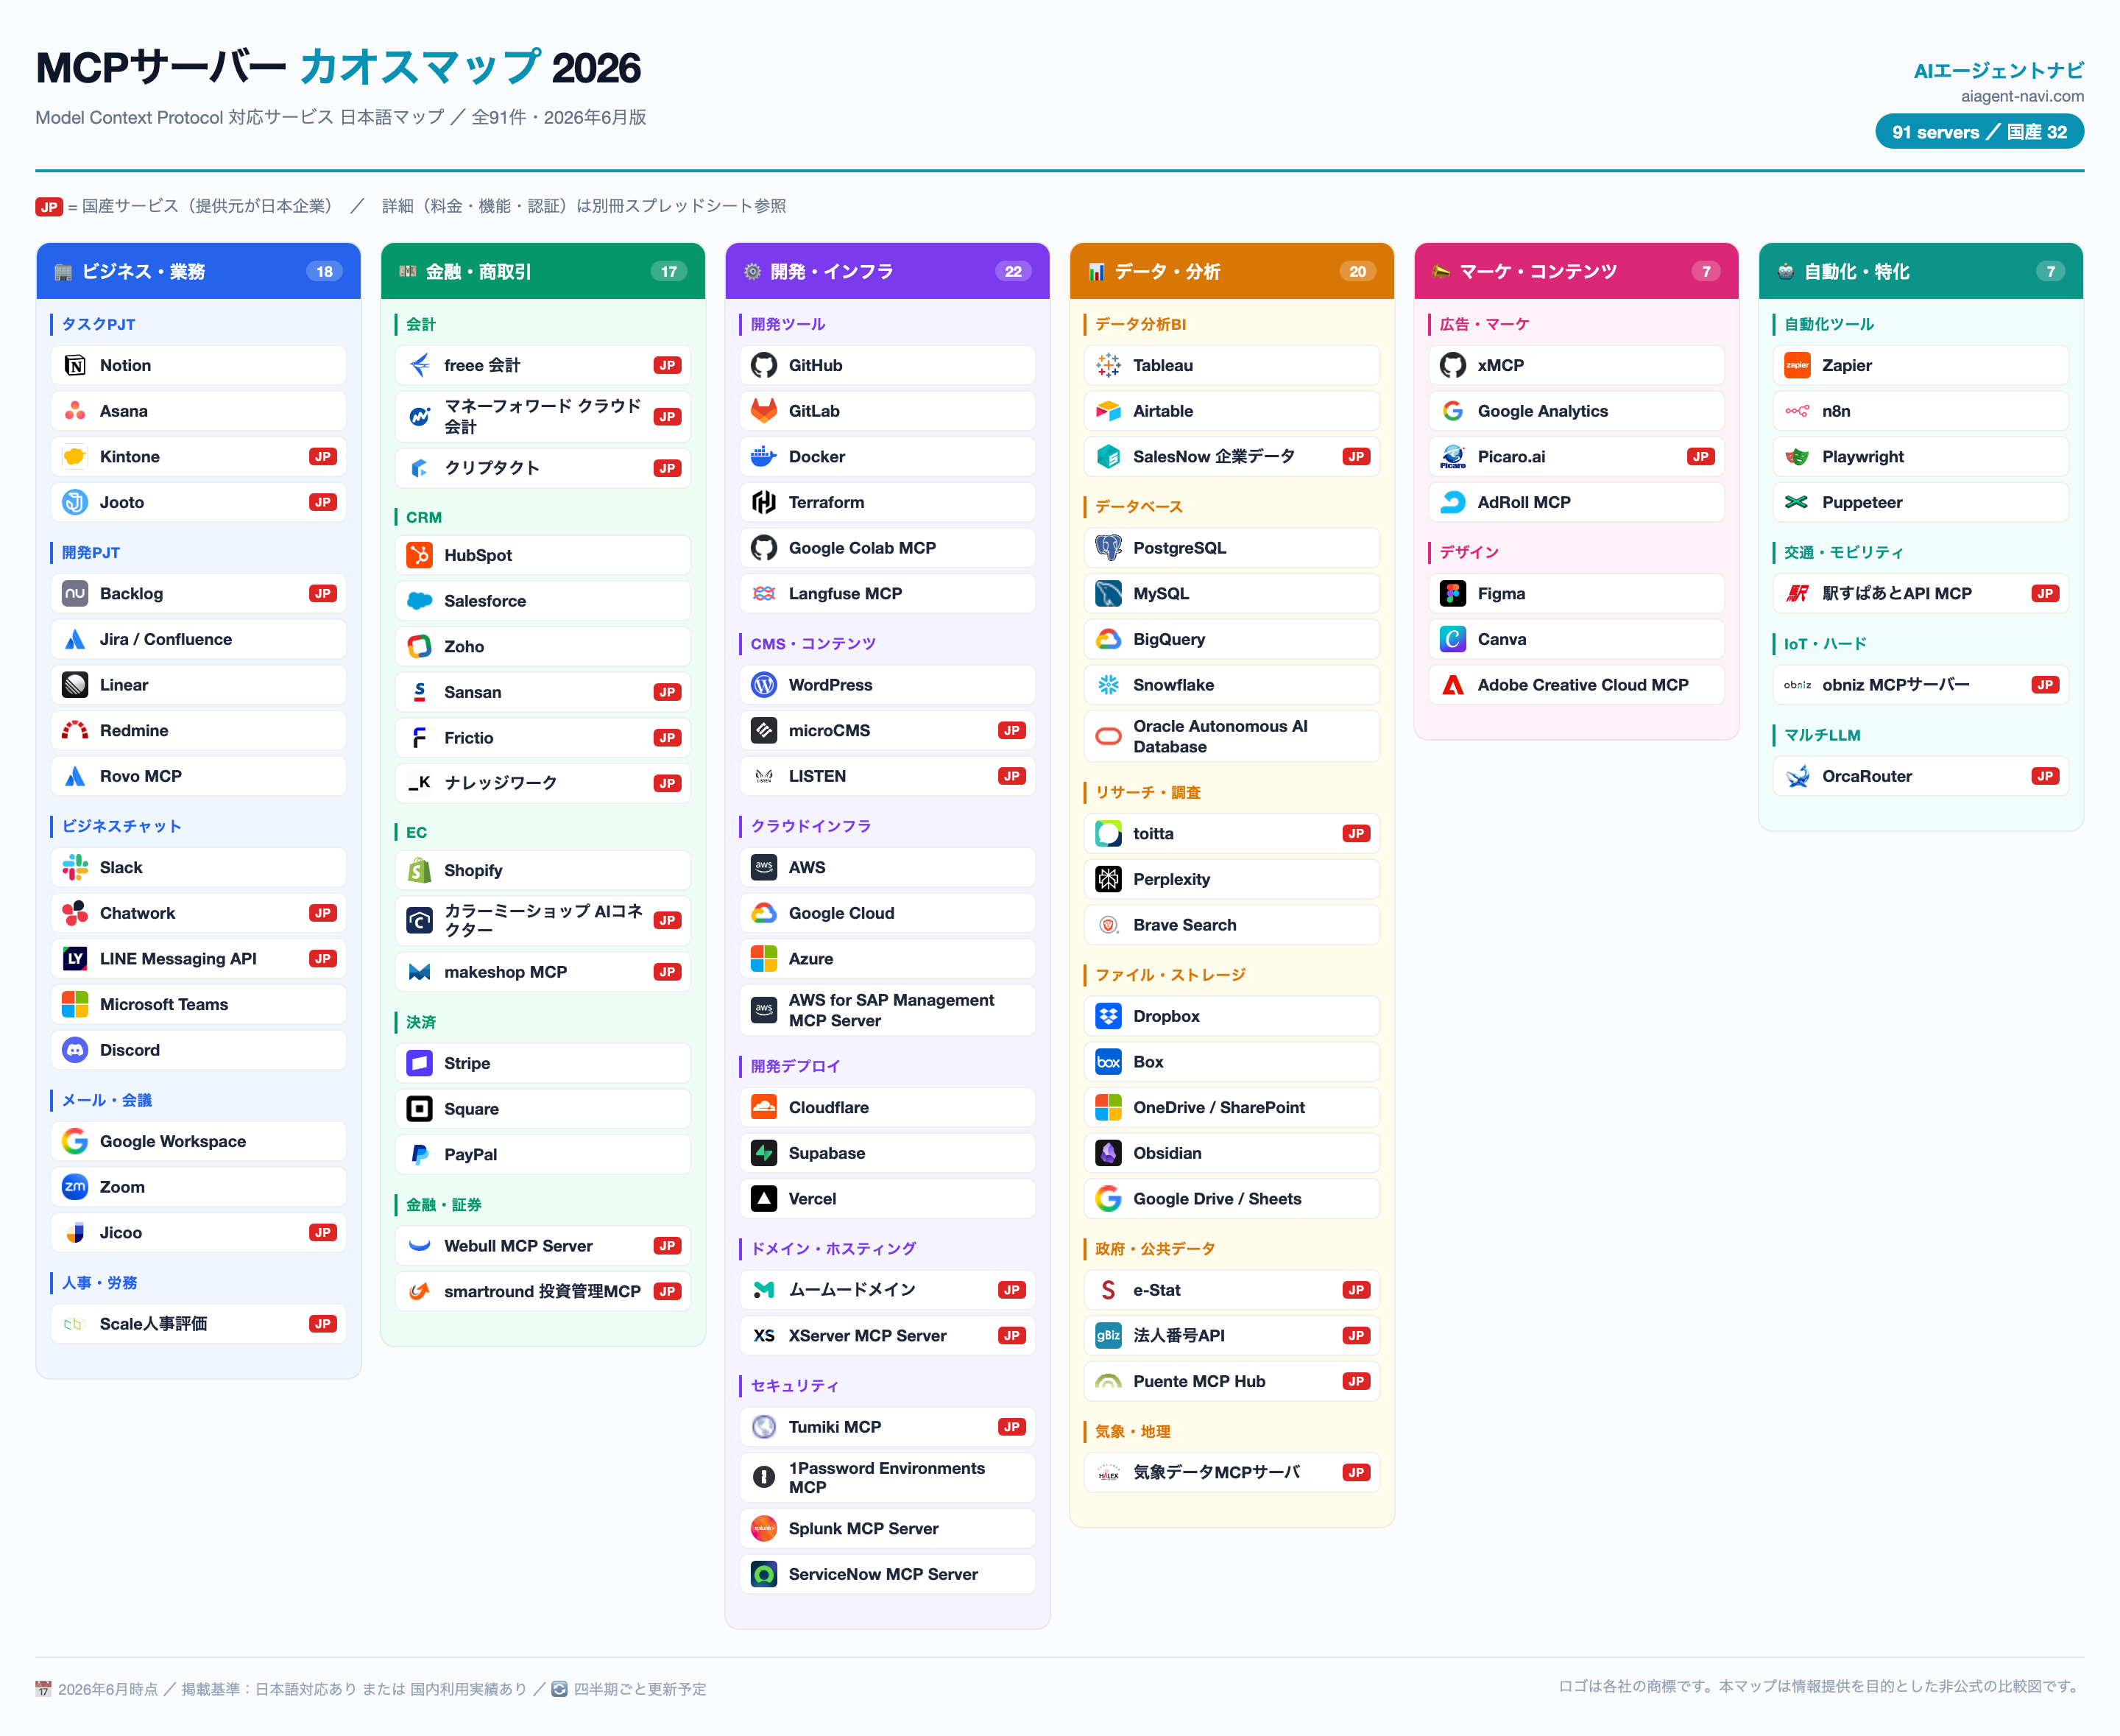Click the Vercel triangle icon

coord(764,1199)
